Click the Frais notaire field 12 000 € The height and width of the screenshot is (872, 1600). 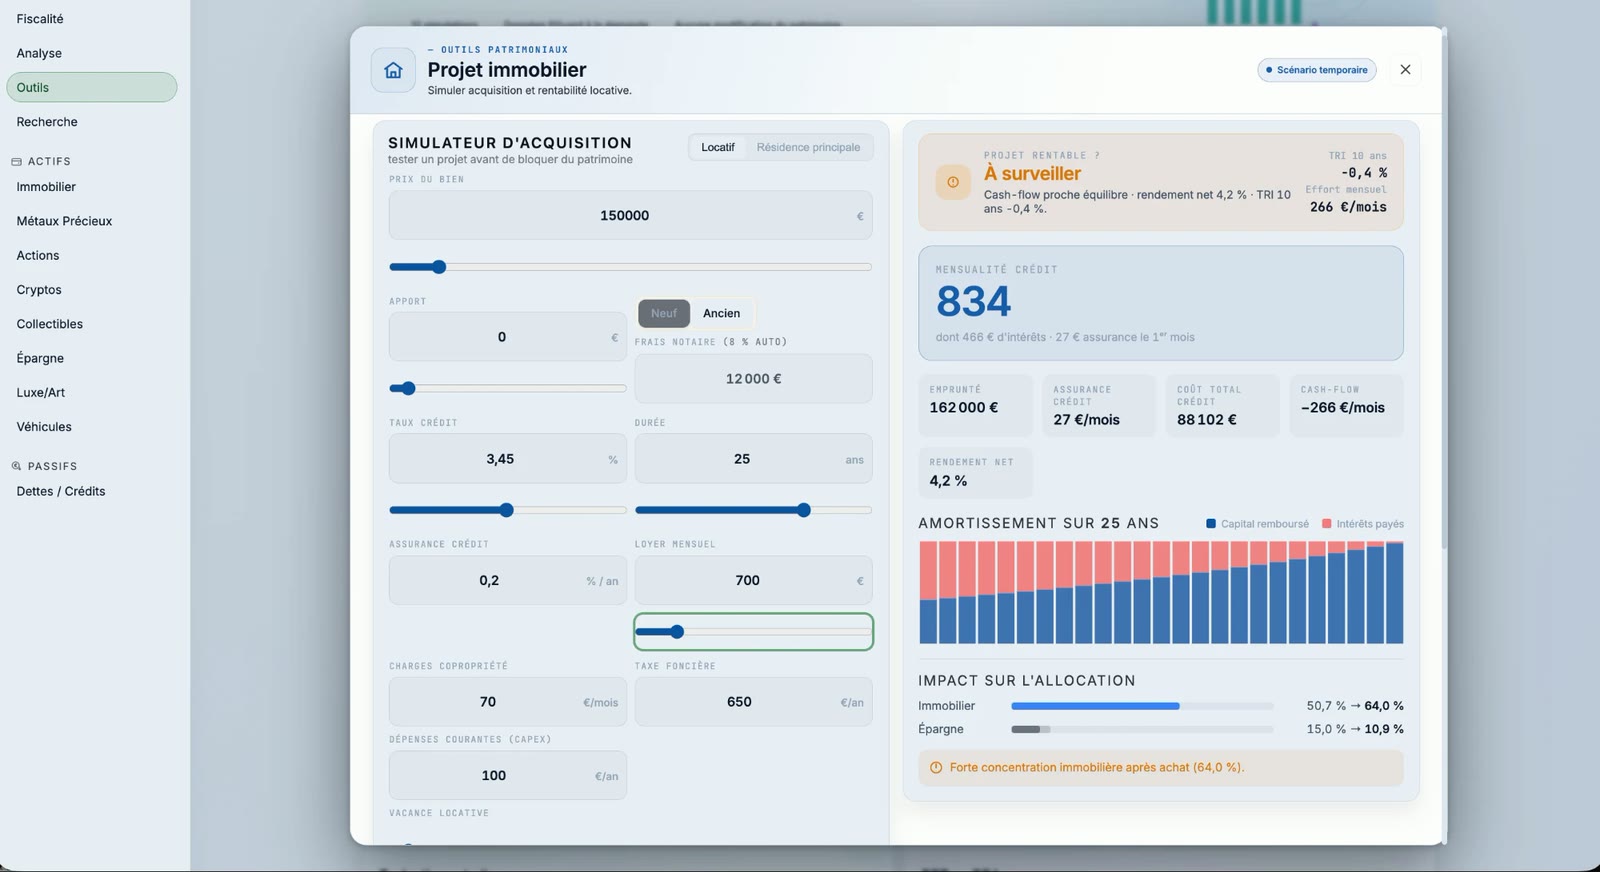pyautogui.click(x=753, y=379)
